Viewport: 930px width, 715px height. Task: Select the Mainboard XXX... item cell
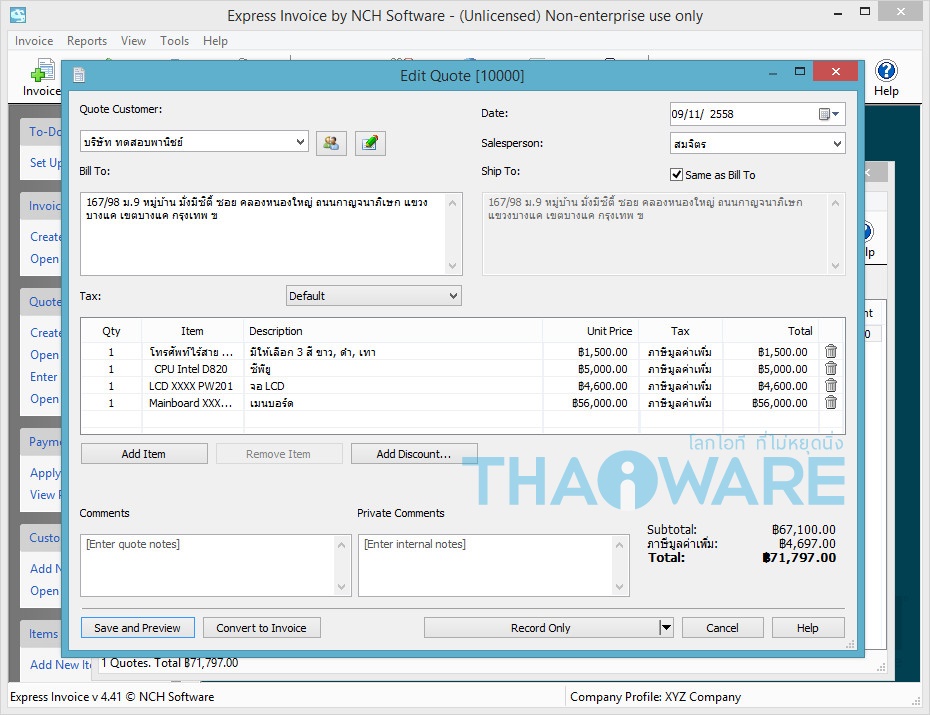point(192,403)
